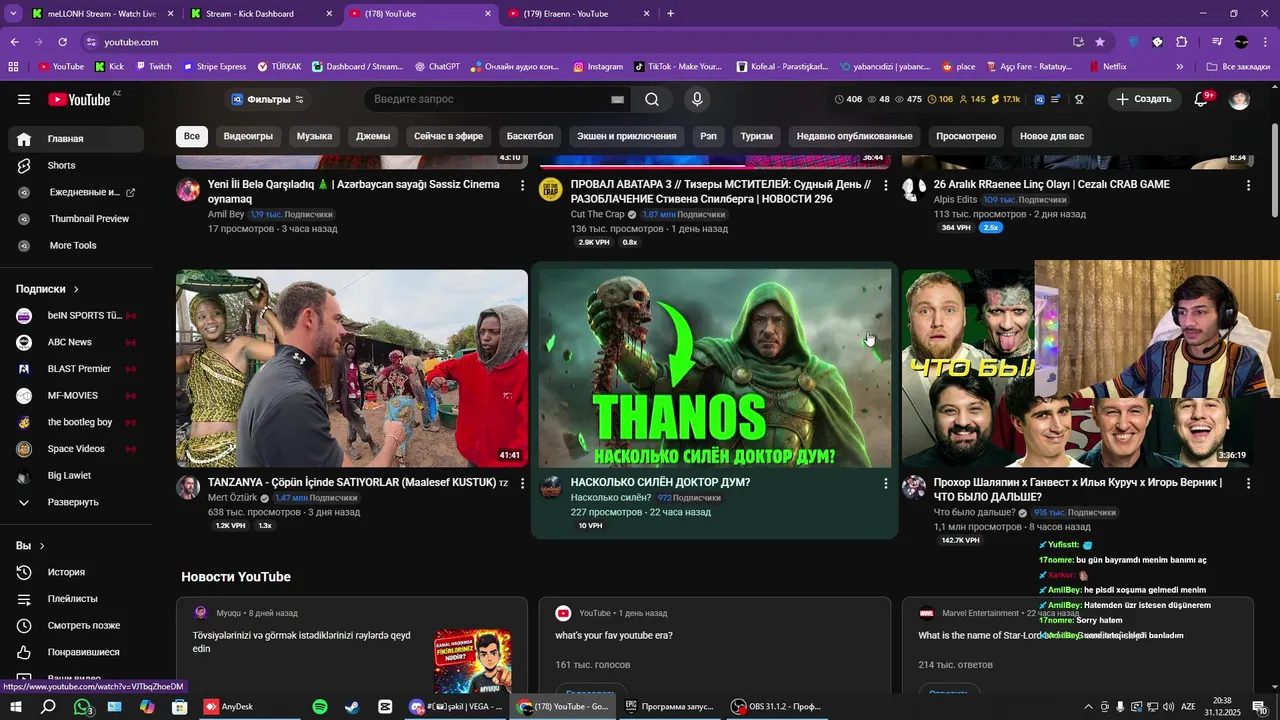Open OBS 31.1.2 from taskbar
This screenshot has height=720, width=1280.
tap(775, 707)
